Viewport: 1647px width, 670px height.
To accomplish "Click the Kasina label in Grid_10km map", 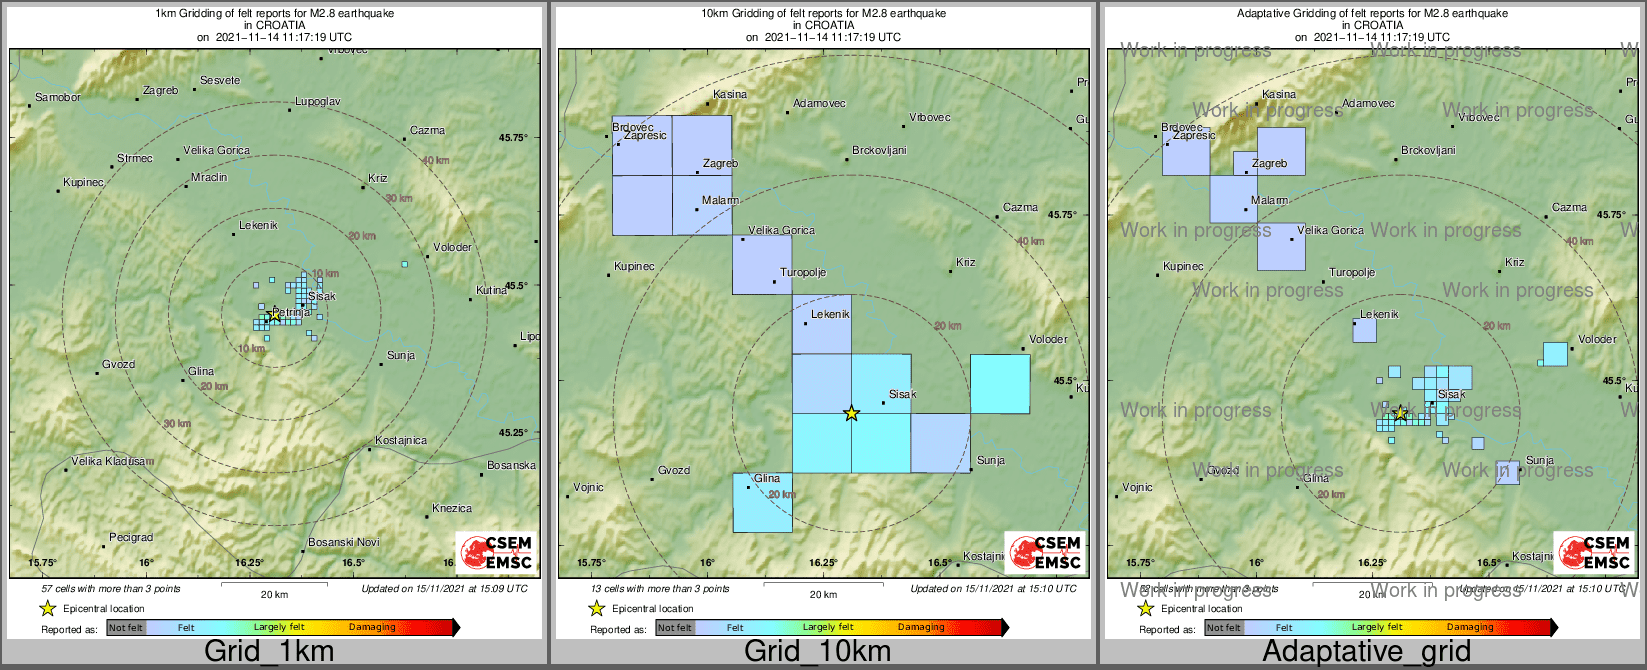I will click(x=730, y=94).
